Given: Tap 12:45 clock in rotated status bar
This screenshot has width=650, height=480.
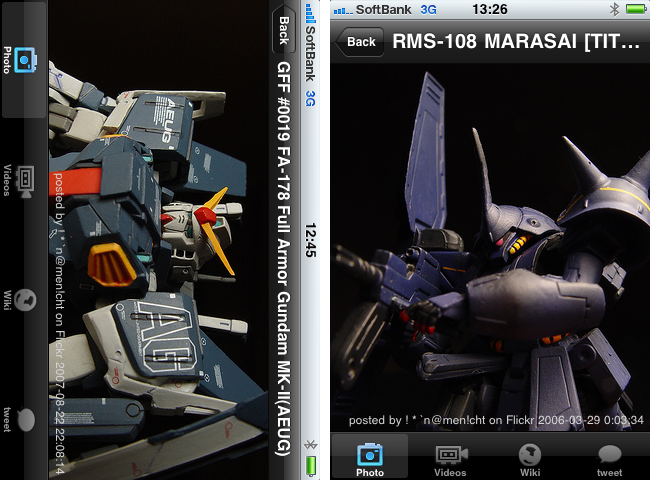Looking at the screenshot, I should (311, 240).
